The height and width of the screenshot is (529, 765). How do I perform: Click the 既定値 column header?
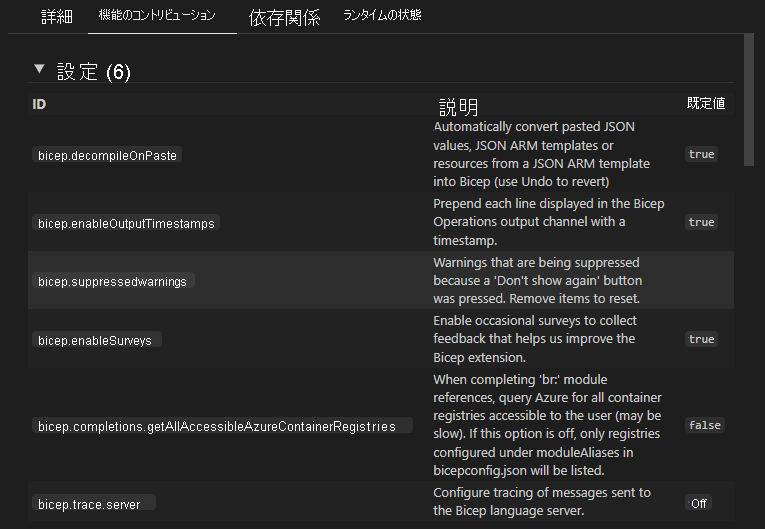[x=706, y=103]
